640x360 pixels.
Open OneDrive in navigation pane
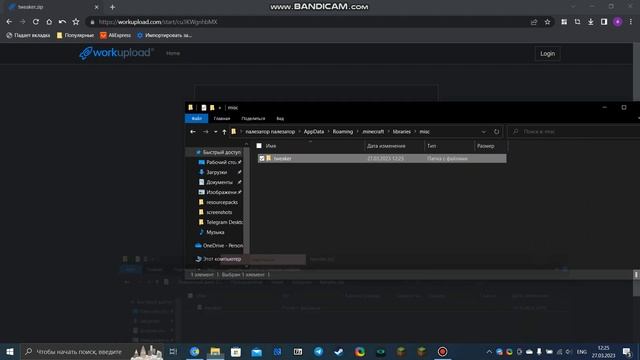(219, 246)
